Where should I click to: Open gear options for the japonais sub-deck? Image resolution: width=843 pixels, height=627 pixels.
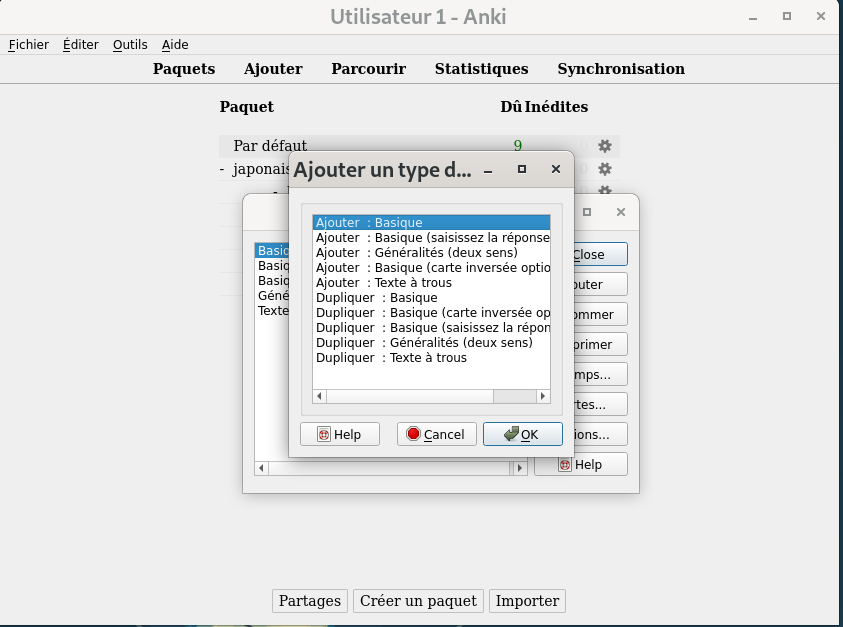point(604,191)
